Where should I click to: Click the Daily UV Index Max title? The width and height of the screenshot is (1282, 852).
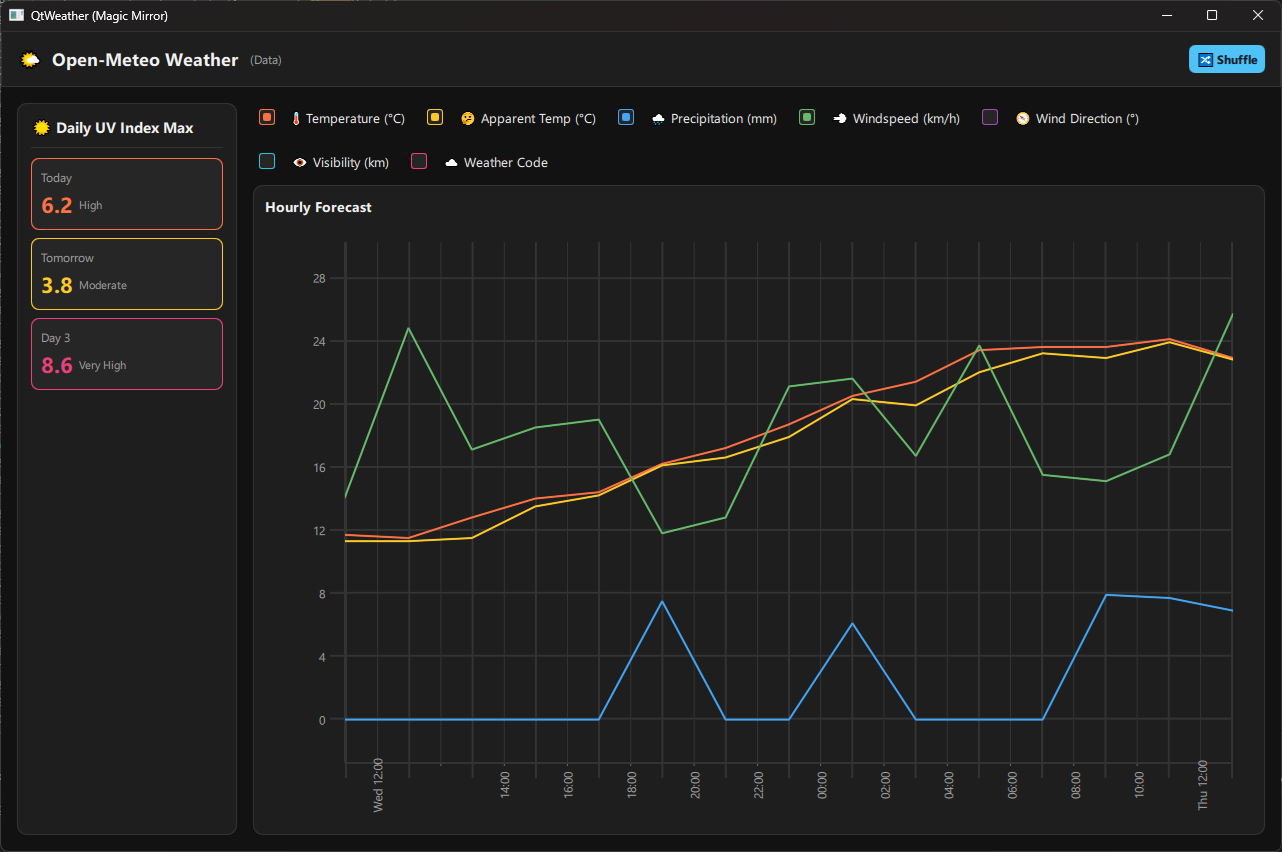point(125,128)
